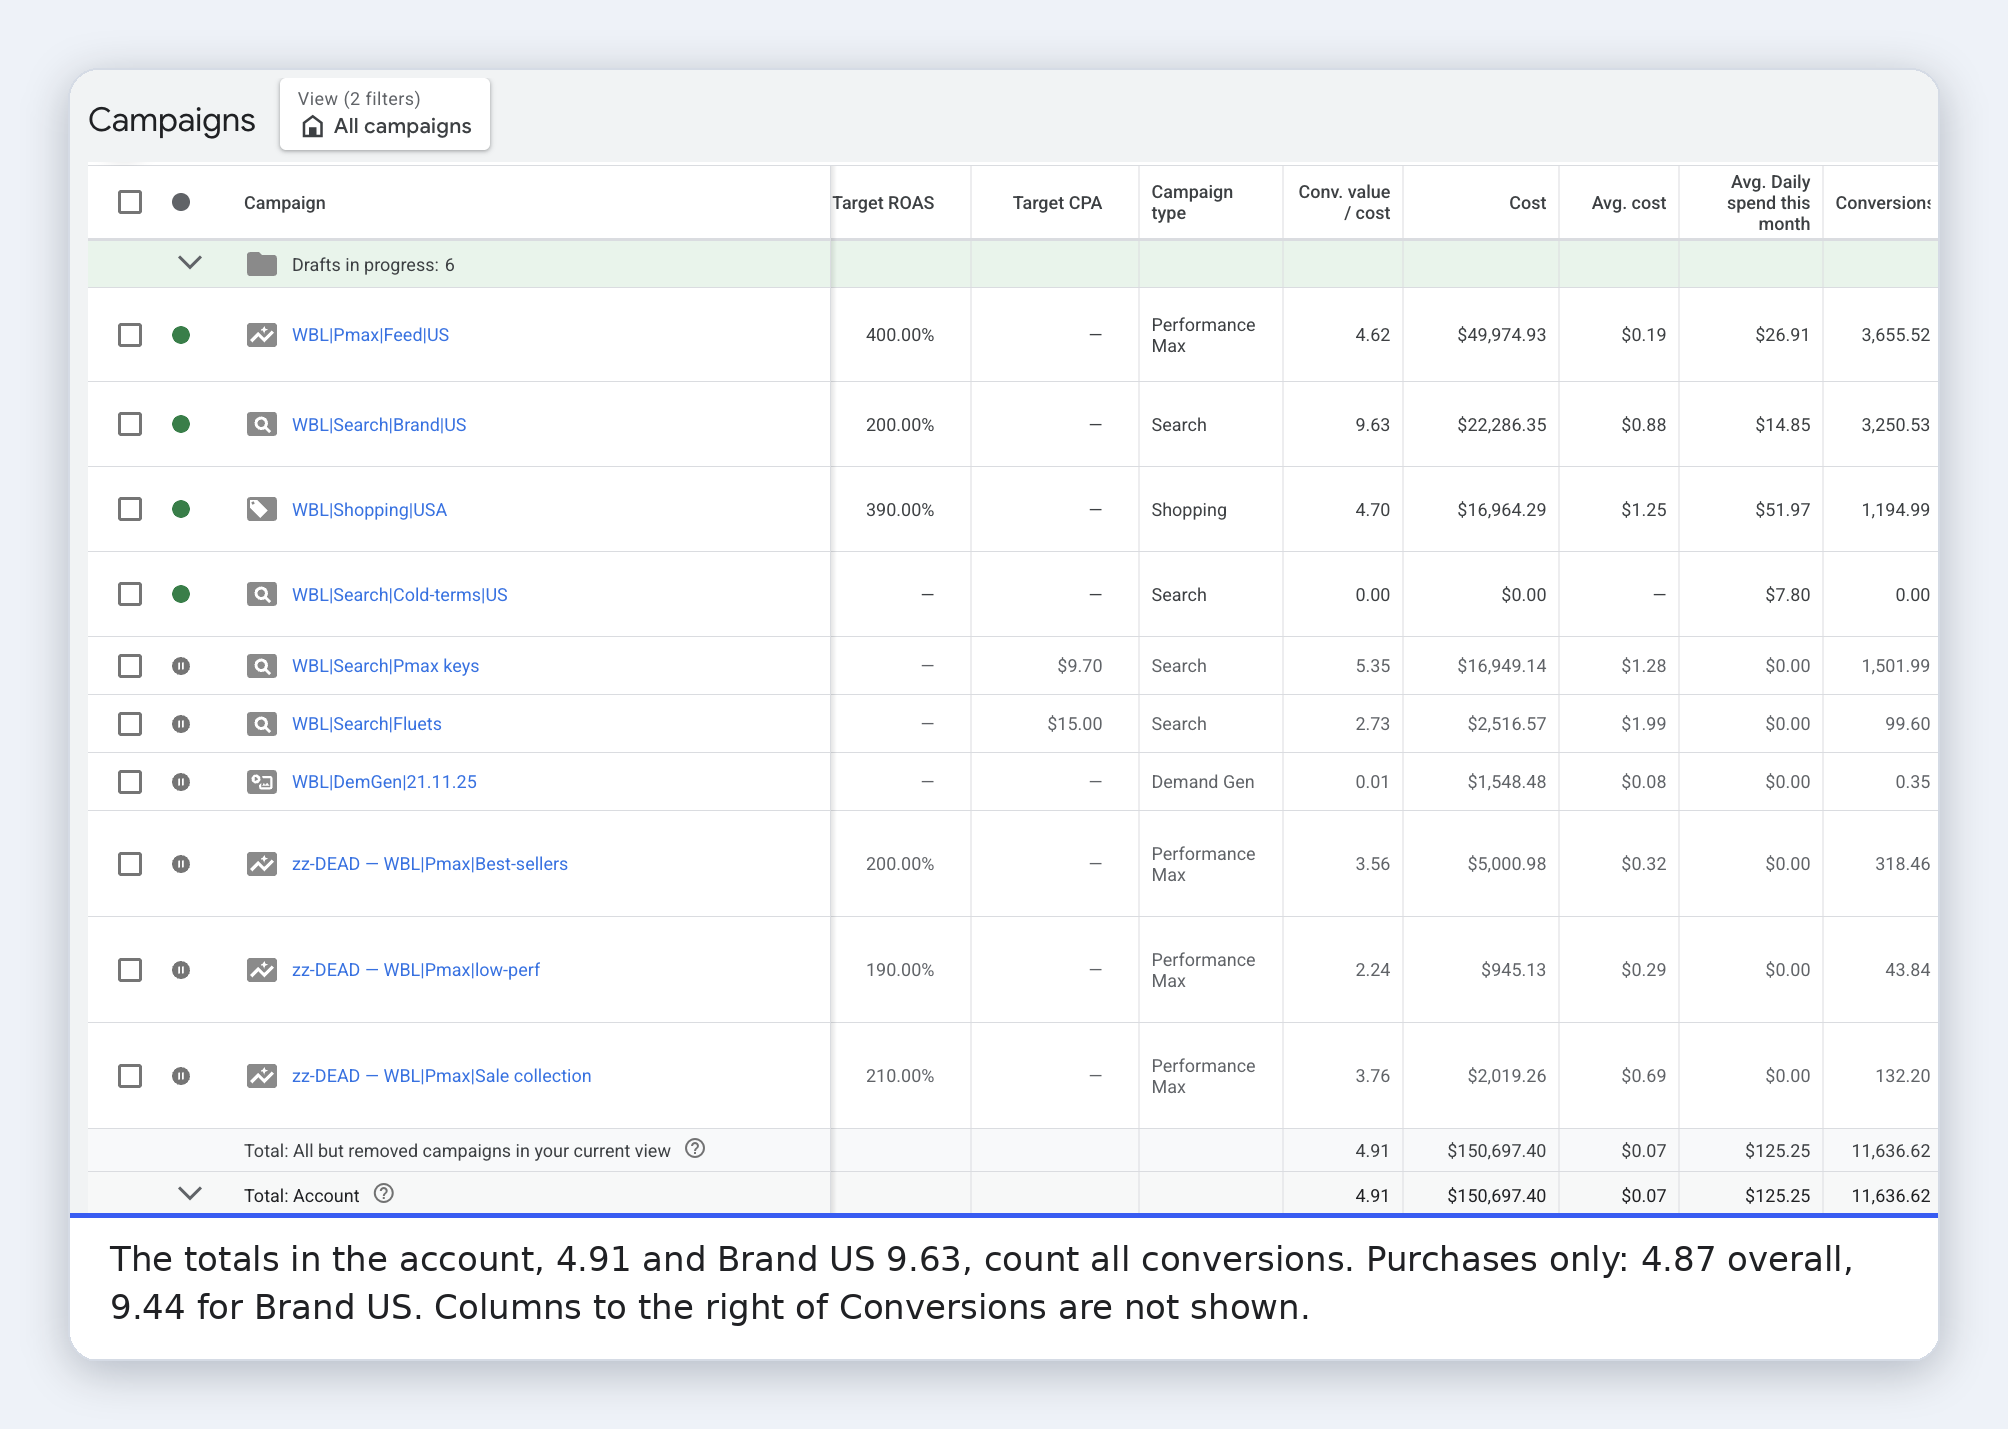Toggle the select-all campaigns checkbox in header
Image resolution: width=2008 pixels, height=1429 pixels.
point(130,202)
